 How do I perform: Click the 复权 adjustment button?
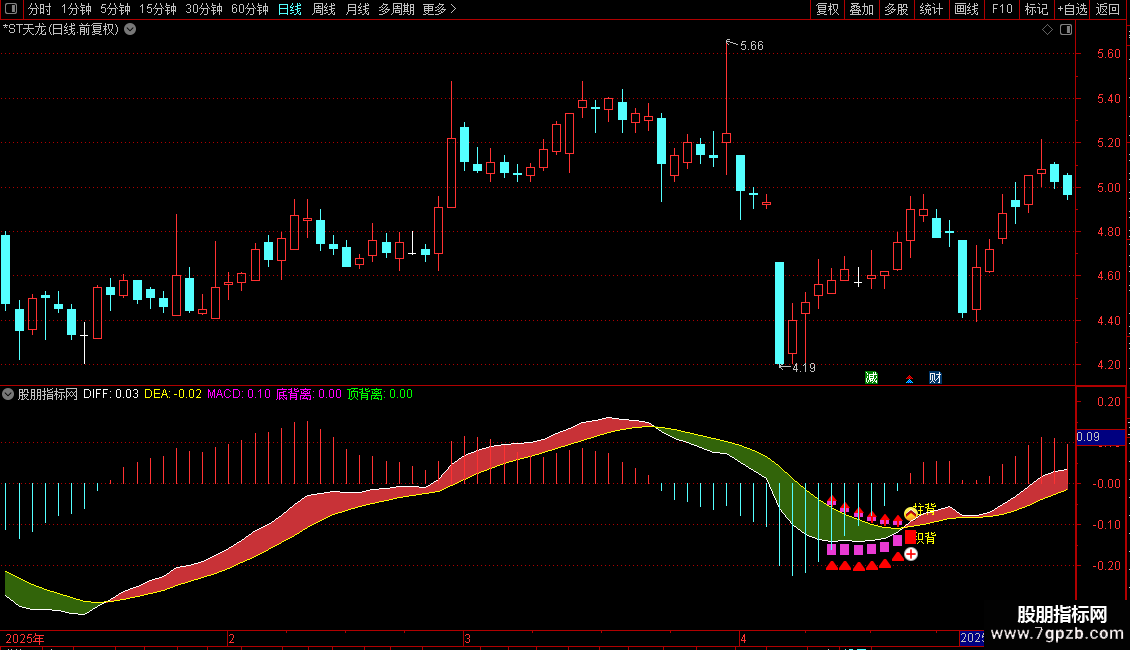click(x=827, y=9)
